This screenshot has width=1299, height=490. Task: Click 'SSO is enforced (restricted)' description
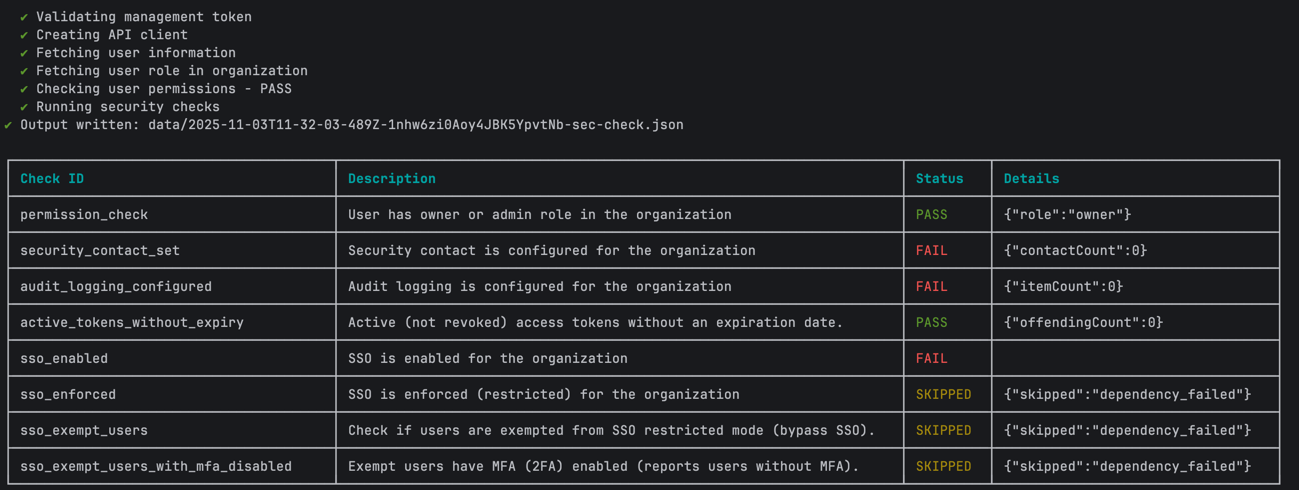tap(544, 395)
